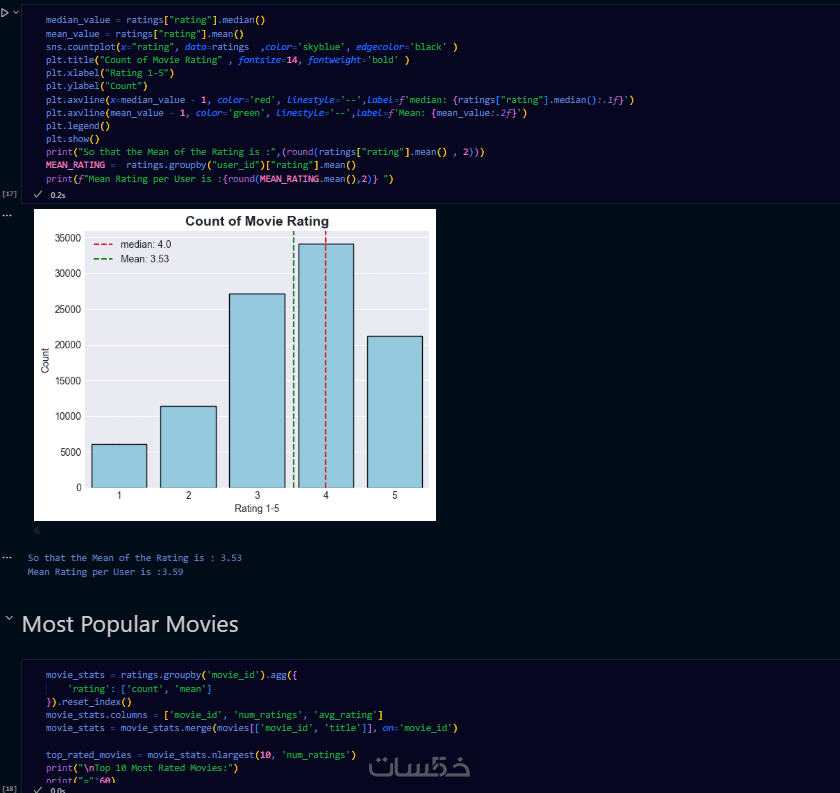Click the top_rated_movies nlargest line

(x=201, y=755)
